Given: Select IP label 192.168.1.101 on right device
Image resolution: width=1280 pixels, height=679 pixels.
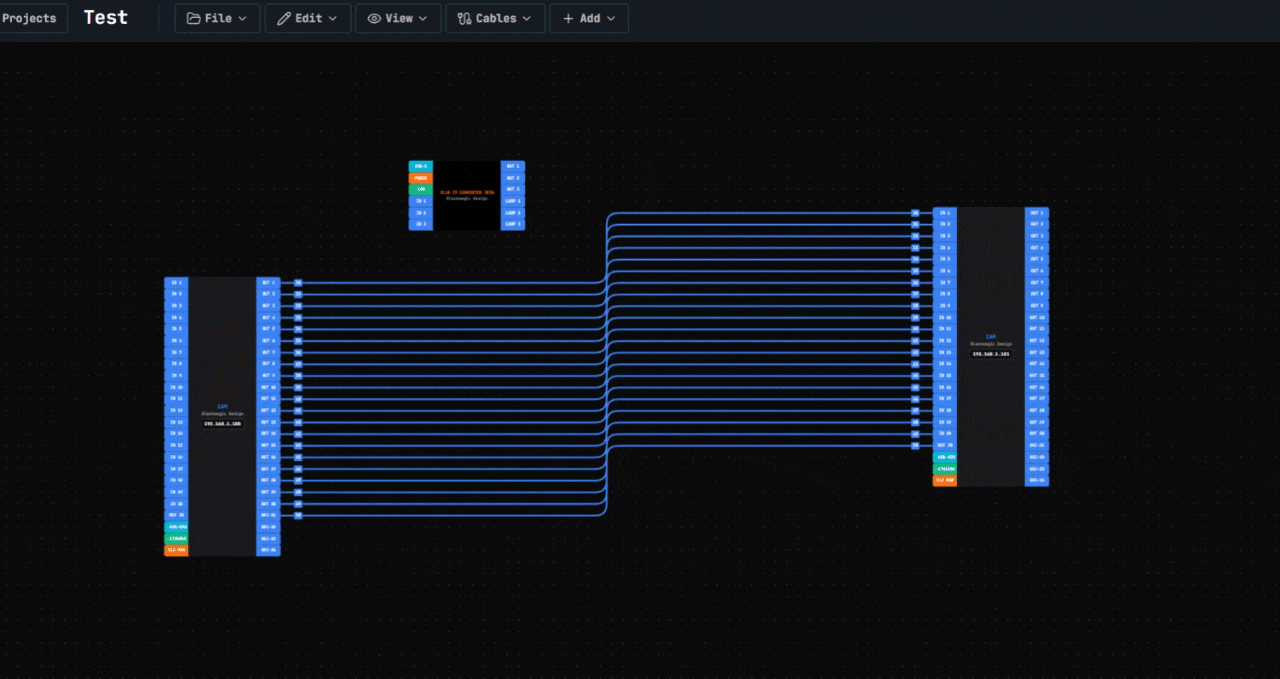Looking at the screenshot, I should (991, 354).
